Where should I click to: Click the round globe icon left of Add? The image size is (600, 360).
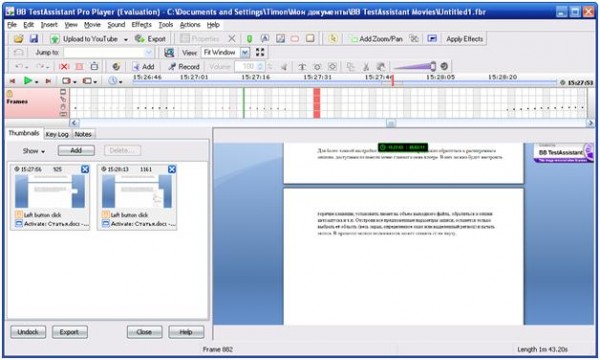click(x=116, y=67)
